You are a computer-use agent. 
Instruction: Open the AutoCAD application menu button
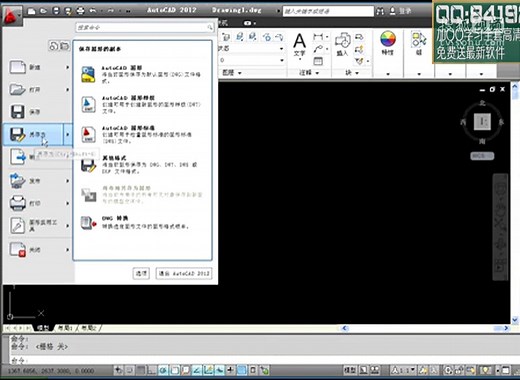pyautogui.click(x=12, y=16)
